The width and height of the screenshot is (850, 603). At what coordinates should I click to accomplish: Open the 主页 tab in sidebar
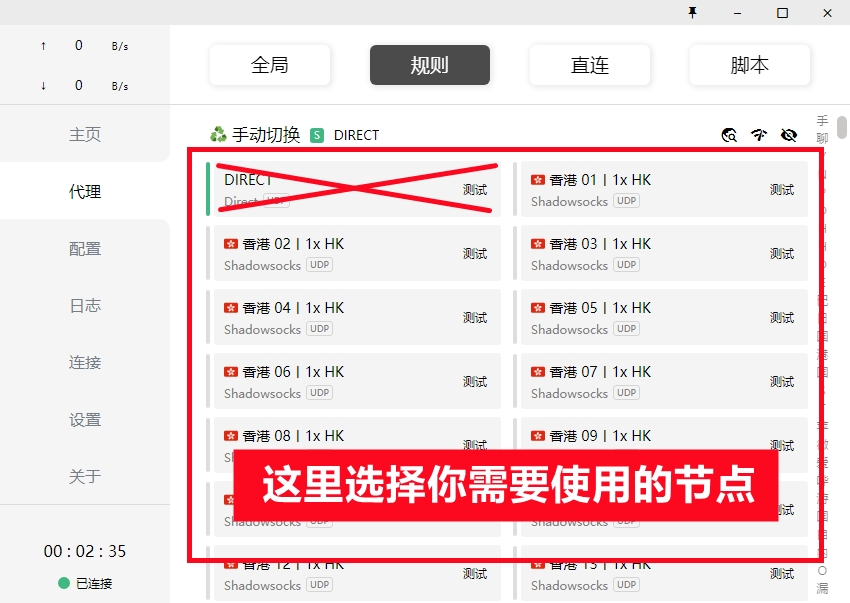point(85,134)
